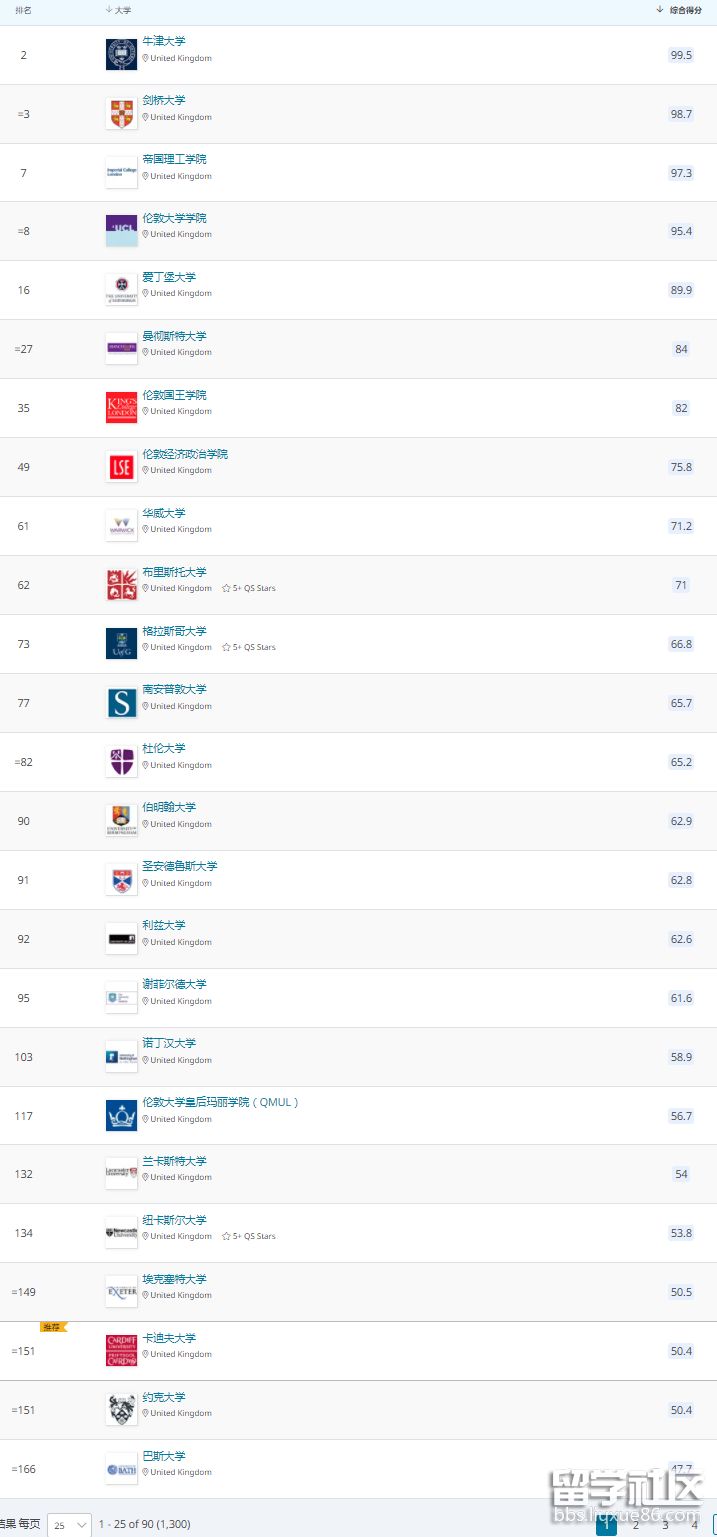Click the Queen Mary crown logo

point(121,1116)
